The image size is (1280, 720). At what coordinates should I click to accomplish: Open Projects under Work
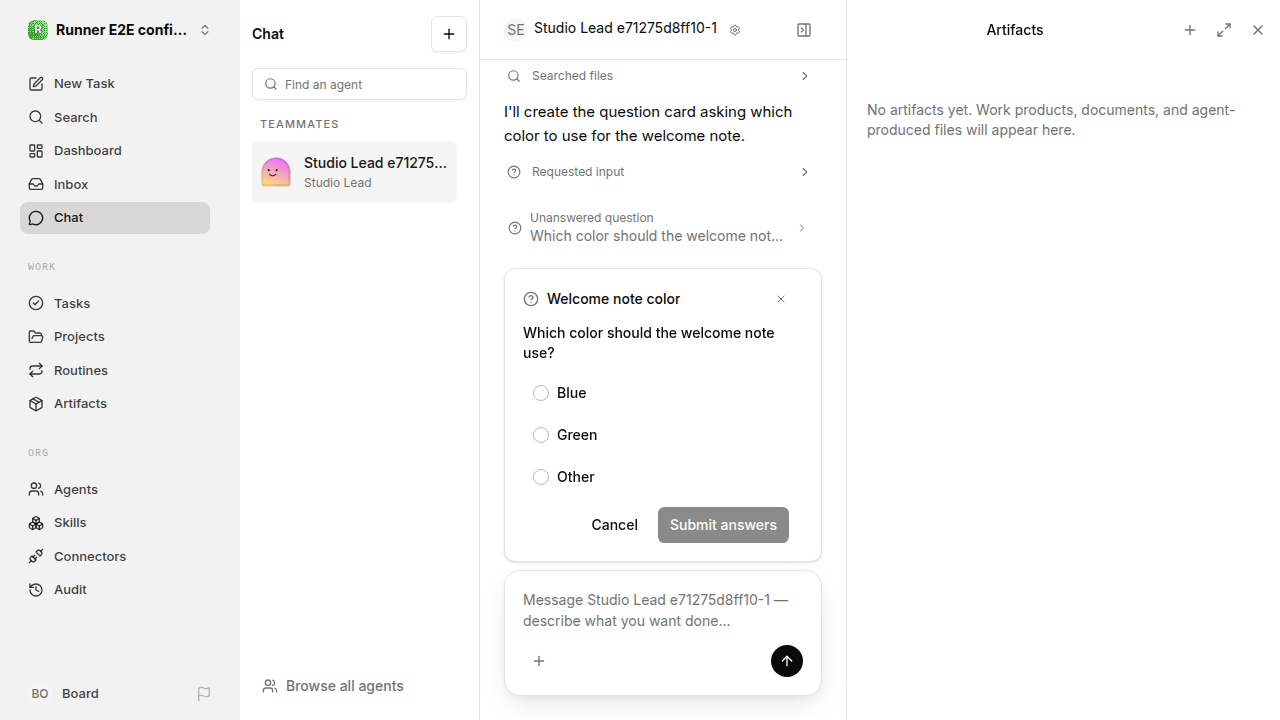pos(115,337)
